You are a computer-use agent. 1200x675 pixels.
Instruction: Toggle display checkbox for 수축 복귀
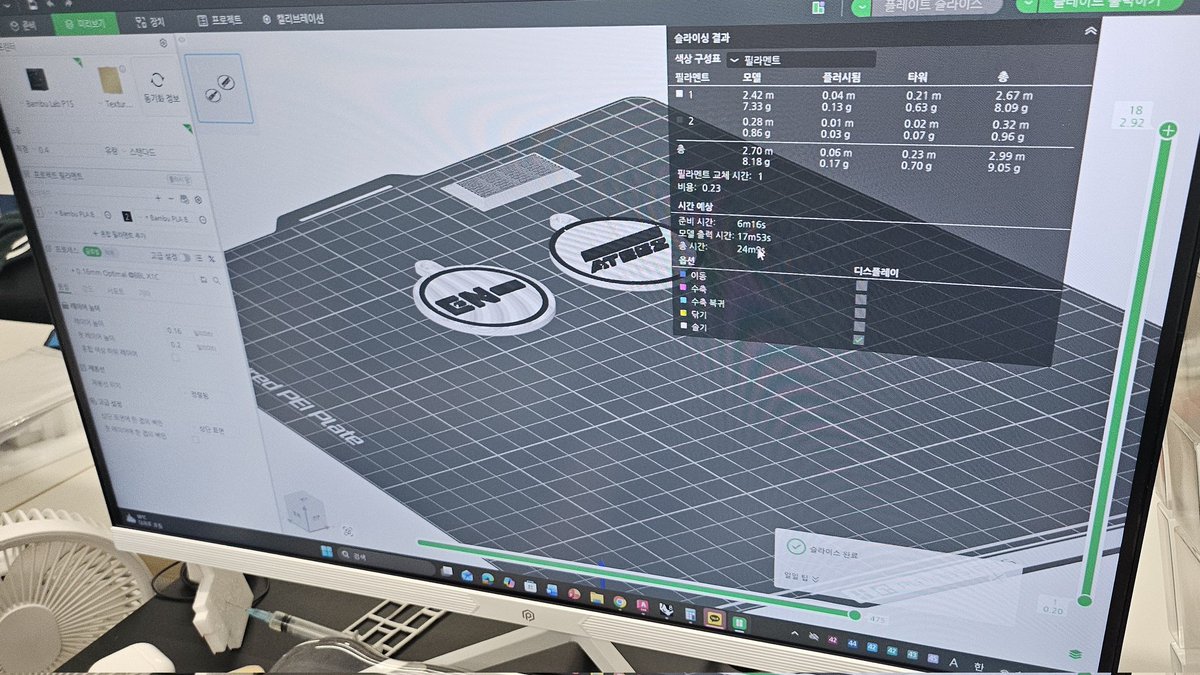coord(859,313)
